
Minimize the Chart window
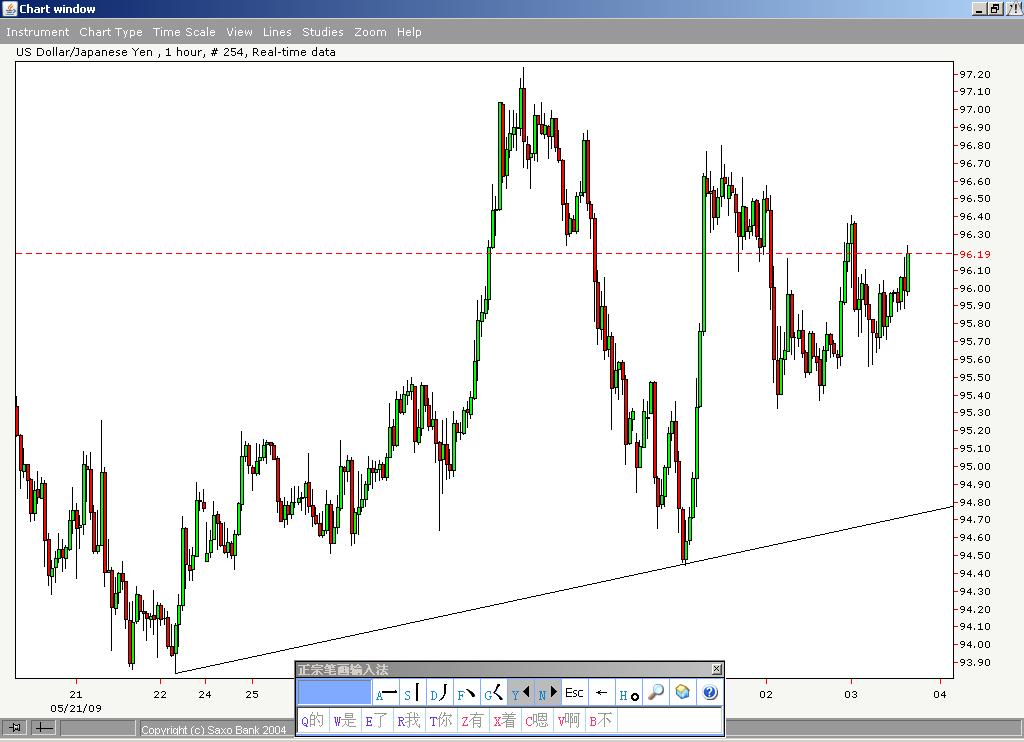click(x=979, y=8)
